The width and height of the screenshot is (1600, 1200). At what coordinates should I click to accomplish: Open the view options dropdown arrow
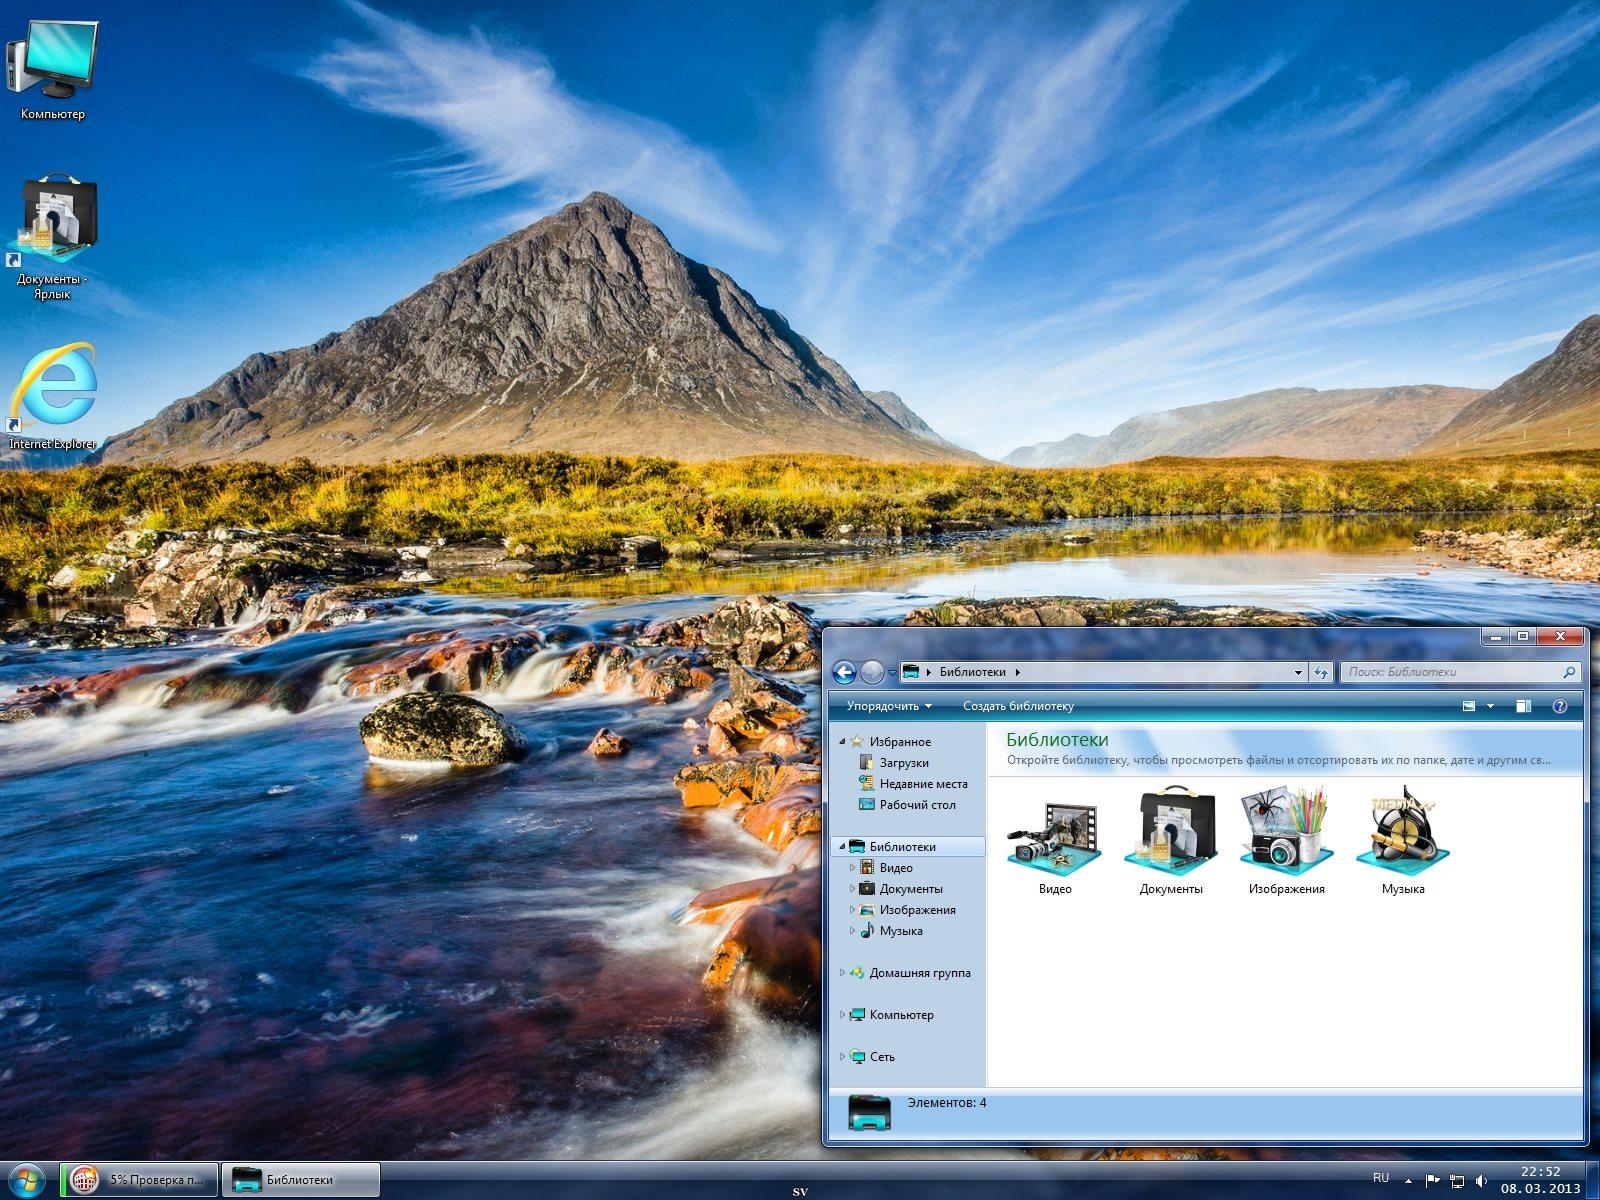tap(1490, 706)
